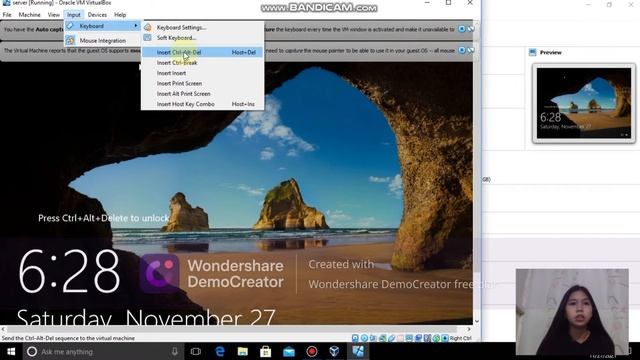Screen dimensions: 640x360
Task: Click the display status bar icon
Action: tap(409, 338)
